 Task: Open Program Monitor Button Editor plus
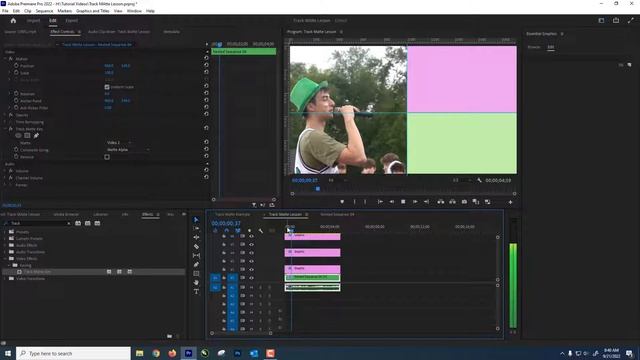click(510, 202)
